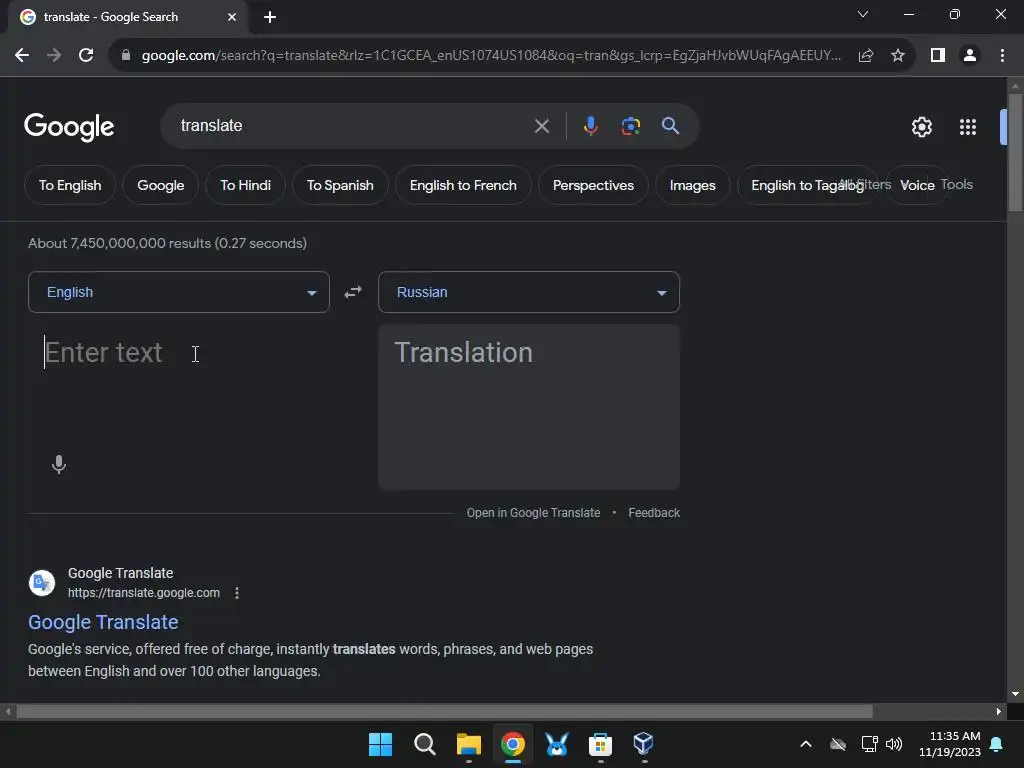Open the Google apps grid
Image resolution: width=1024 pixels, height=768 pixels.
coord(968,127)
